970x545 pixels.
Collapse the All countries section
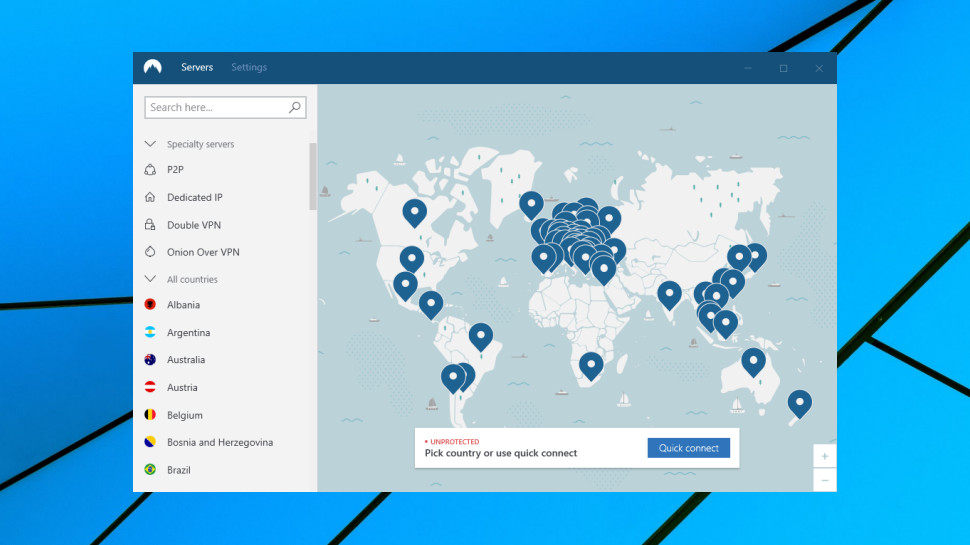(x=150, y=279)
